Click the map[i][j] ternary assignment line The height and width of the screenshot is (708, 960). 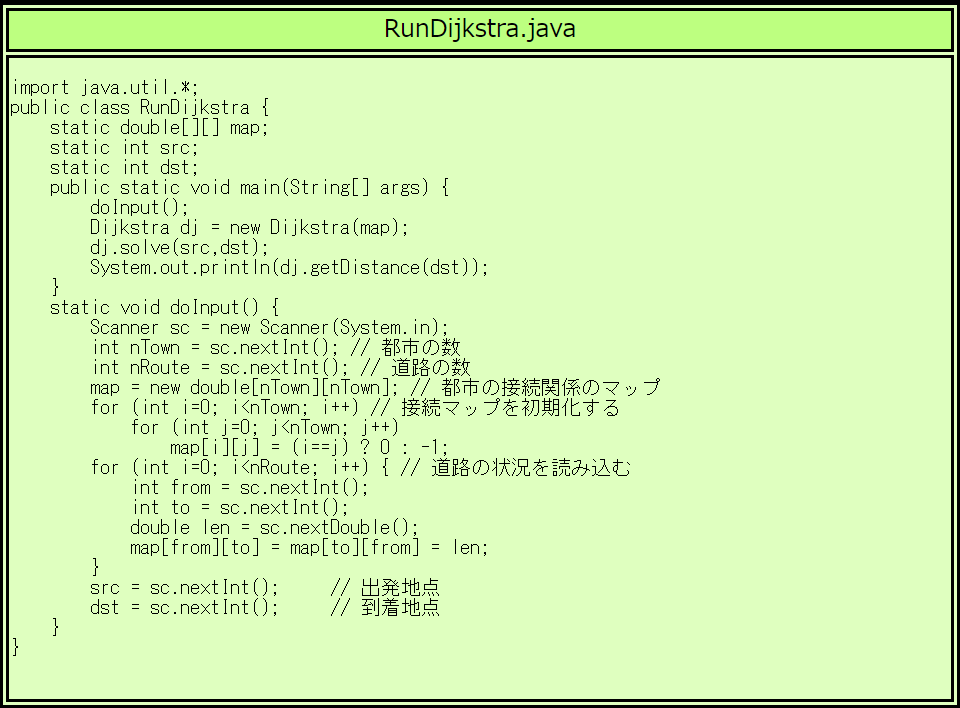click(309, 447)
